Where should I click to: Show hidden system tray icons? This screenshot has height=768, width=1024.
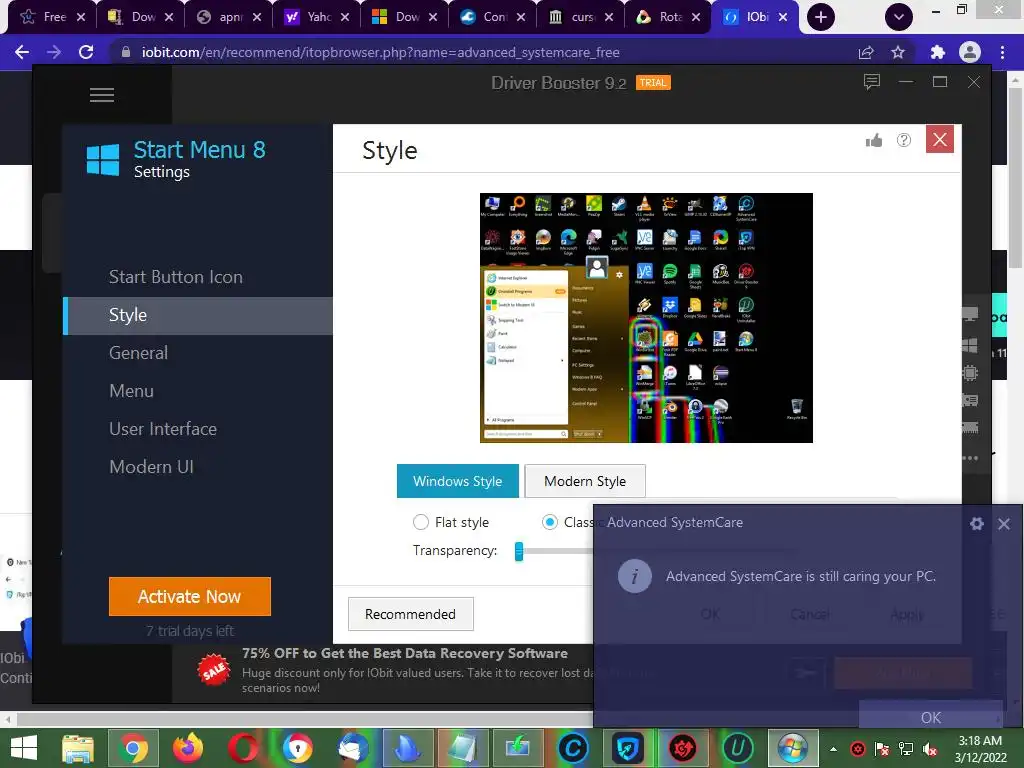click(833, 749)
